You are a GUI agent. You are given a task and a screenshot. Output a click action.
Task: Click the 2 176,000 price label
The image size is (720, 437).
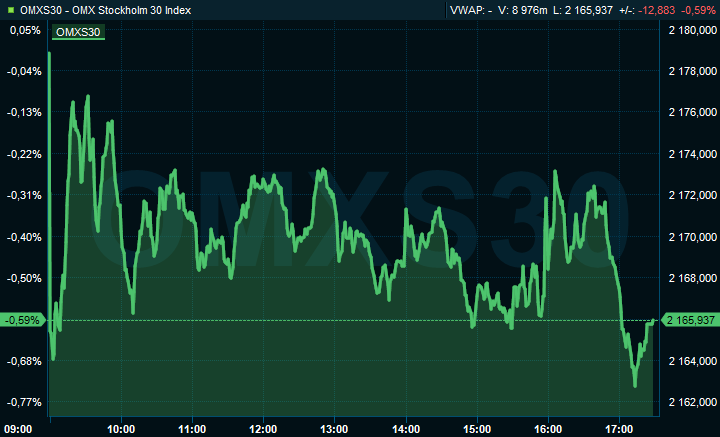pos(693,112)
